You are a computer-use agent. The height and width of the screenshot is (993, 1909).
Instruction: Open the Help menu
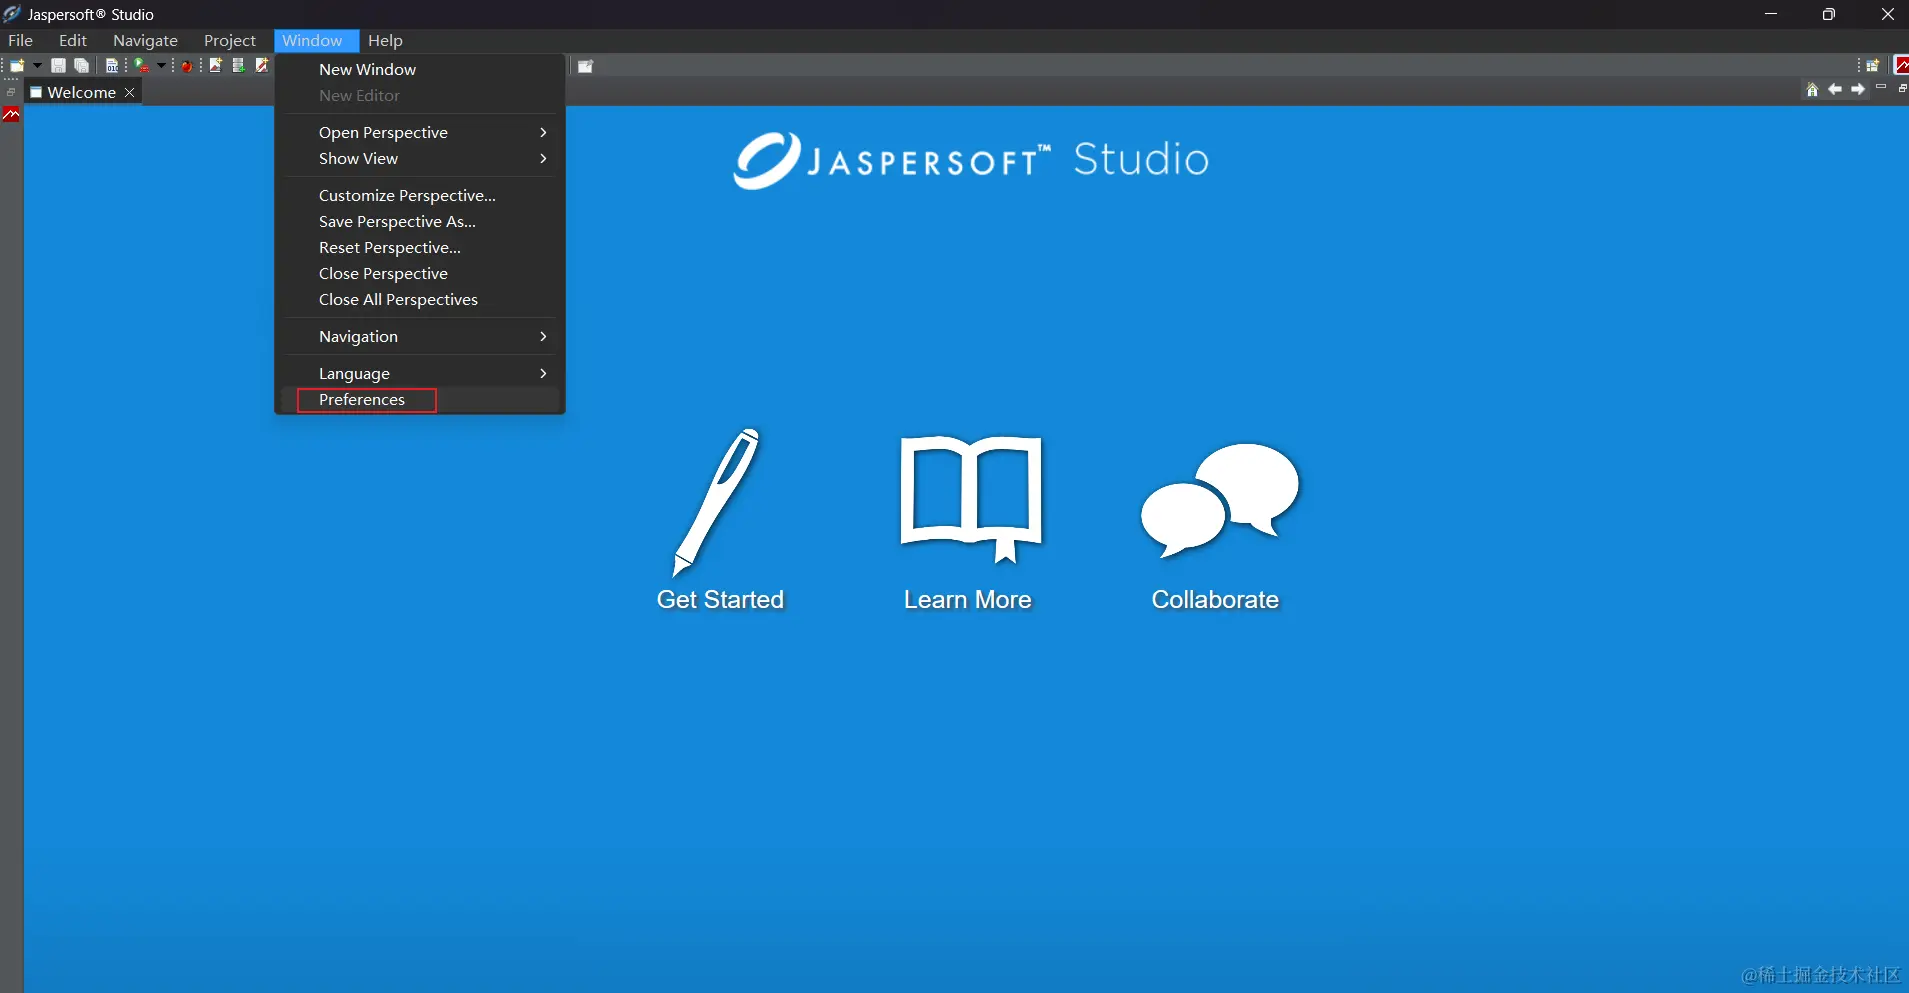385,41
